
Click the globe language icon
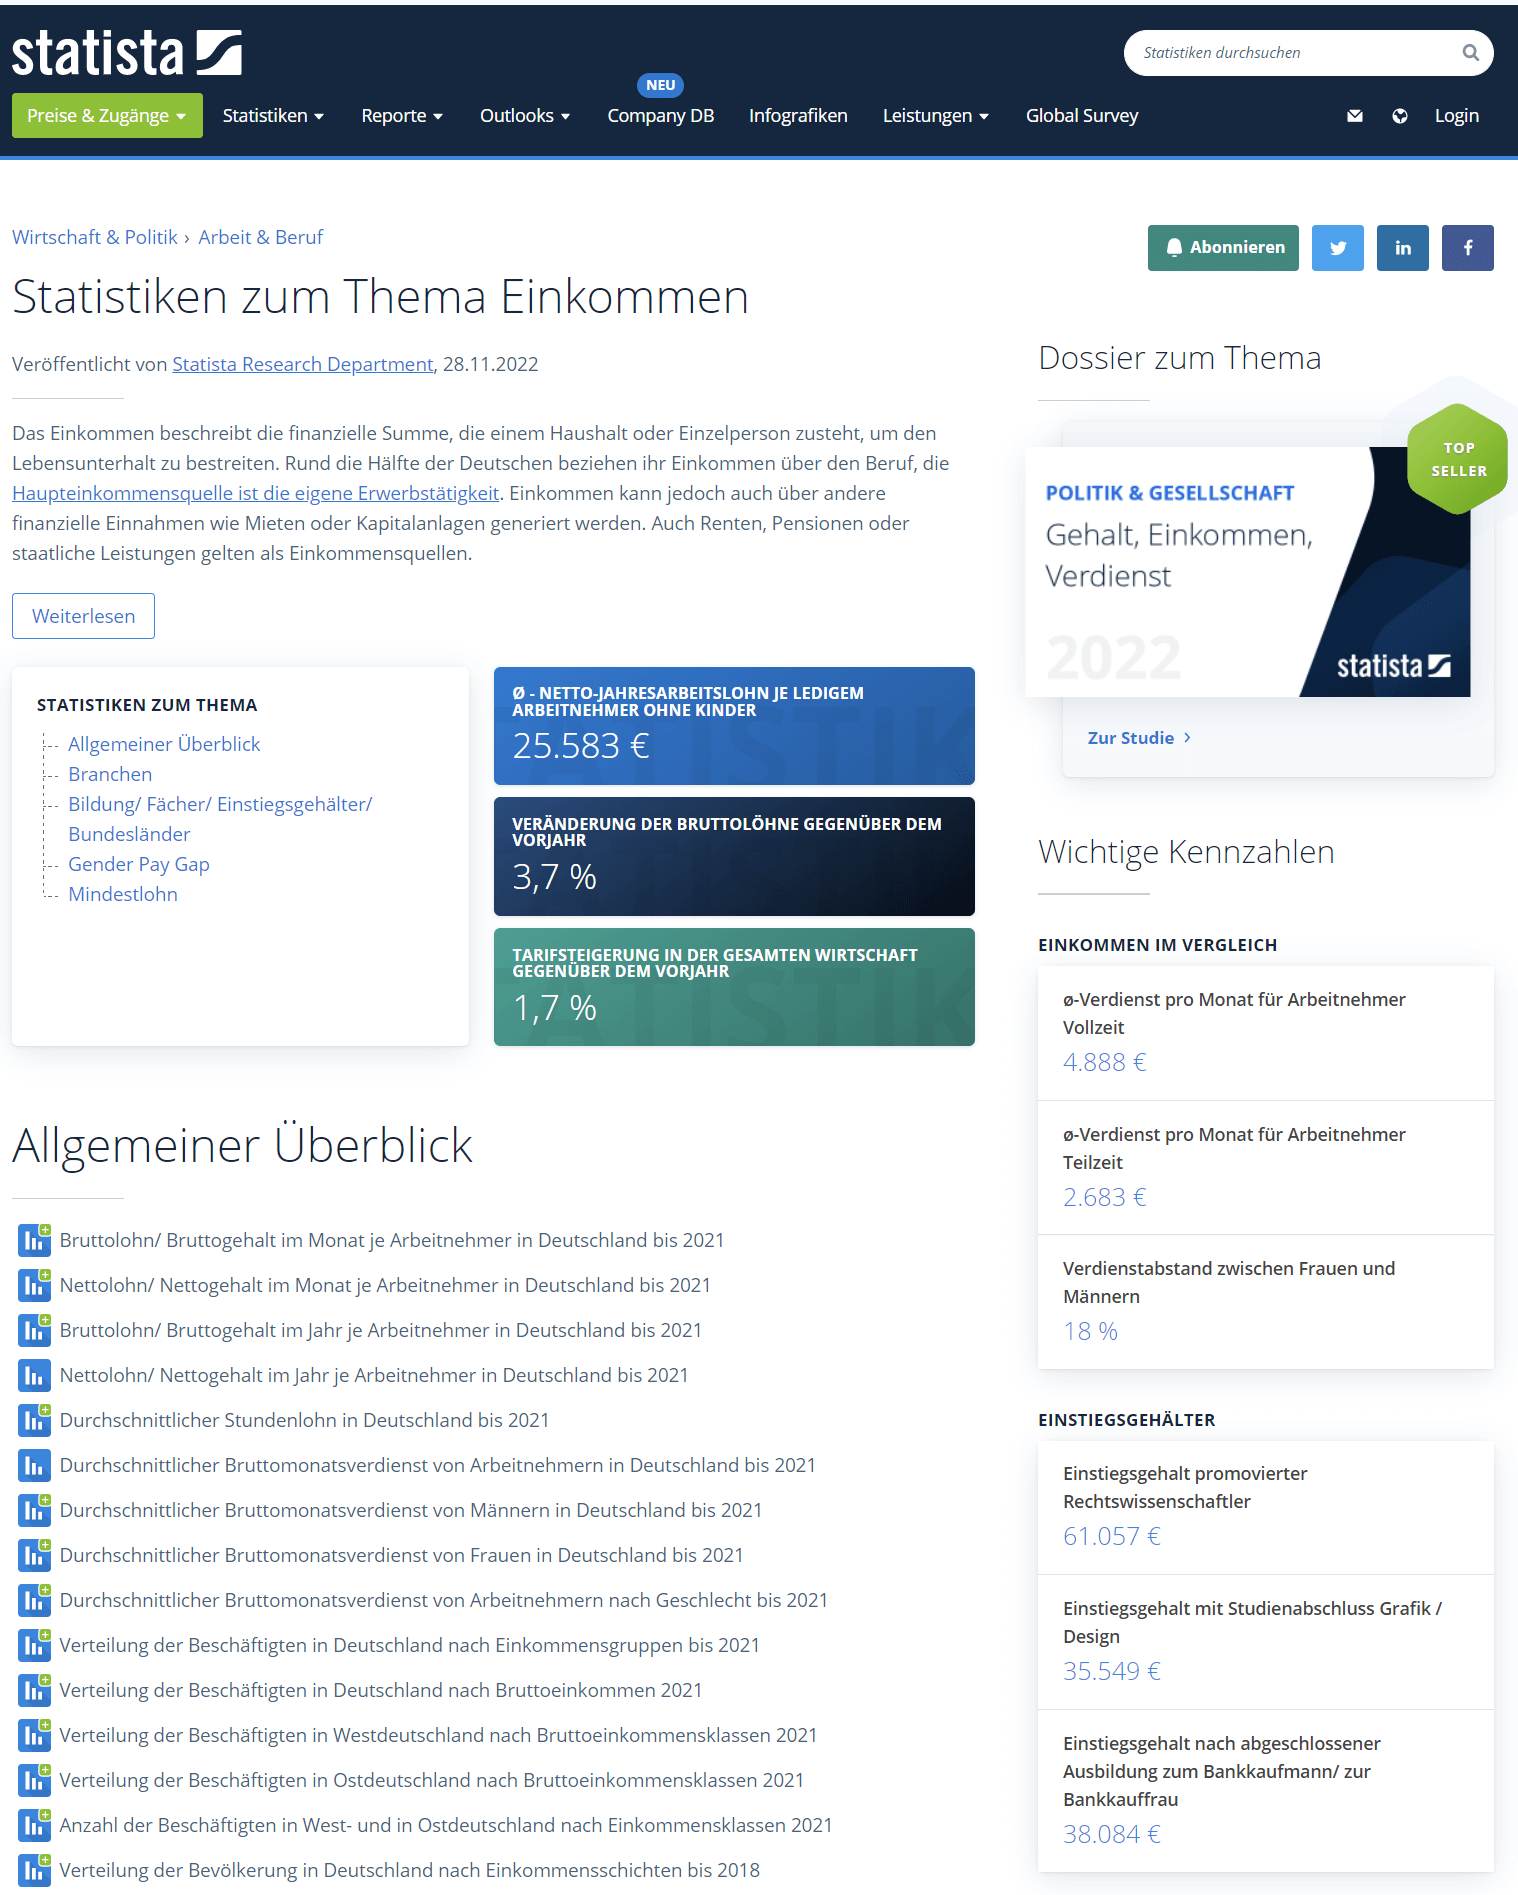(1400, 116)
